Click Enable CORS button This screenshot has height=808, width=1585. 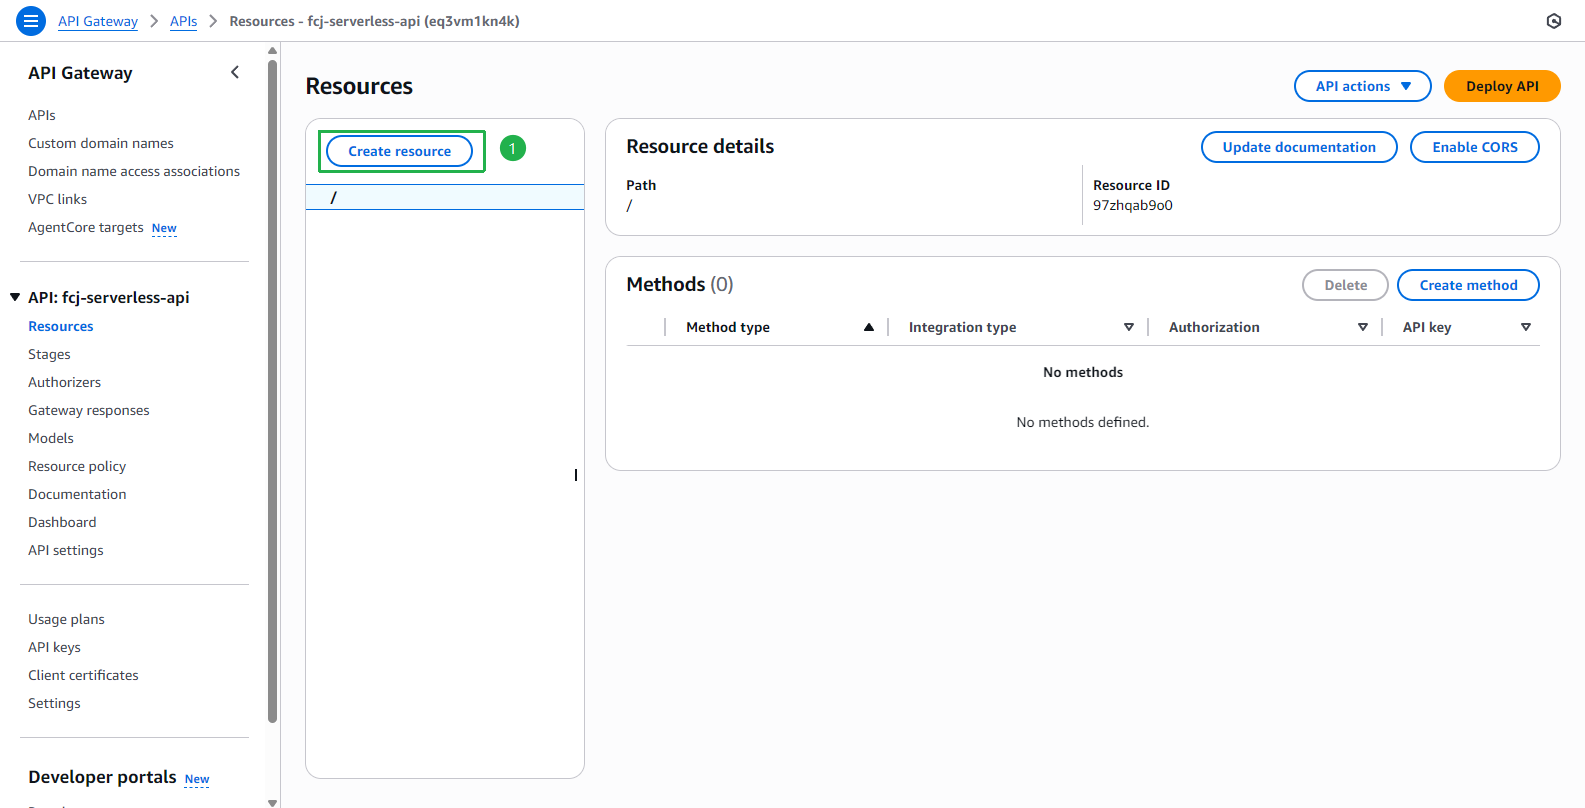click(x=1475, y=147)
